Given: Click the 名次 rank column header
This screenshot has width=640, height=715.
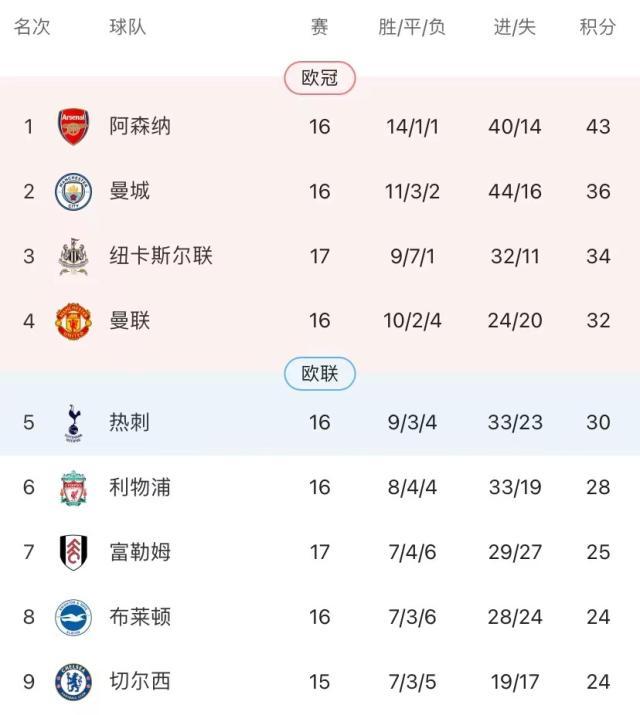Looking at the screenshot, I should pyautogui.click(x=31, y=27).
